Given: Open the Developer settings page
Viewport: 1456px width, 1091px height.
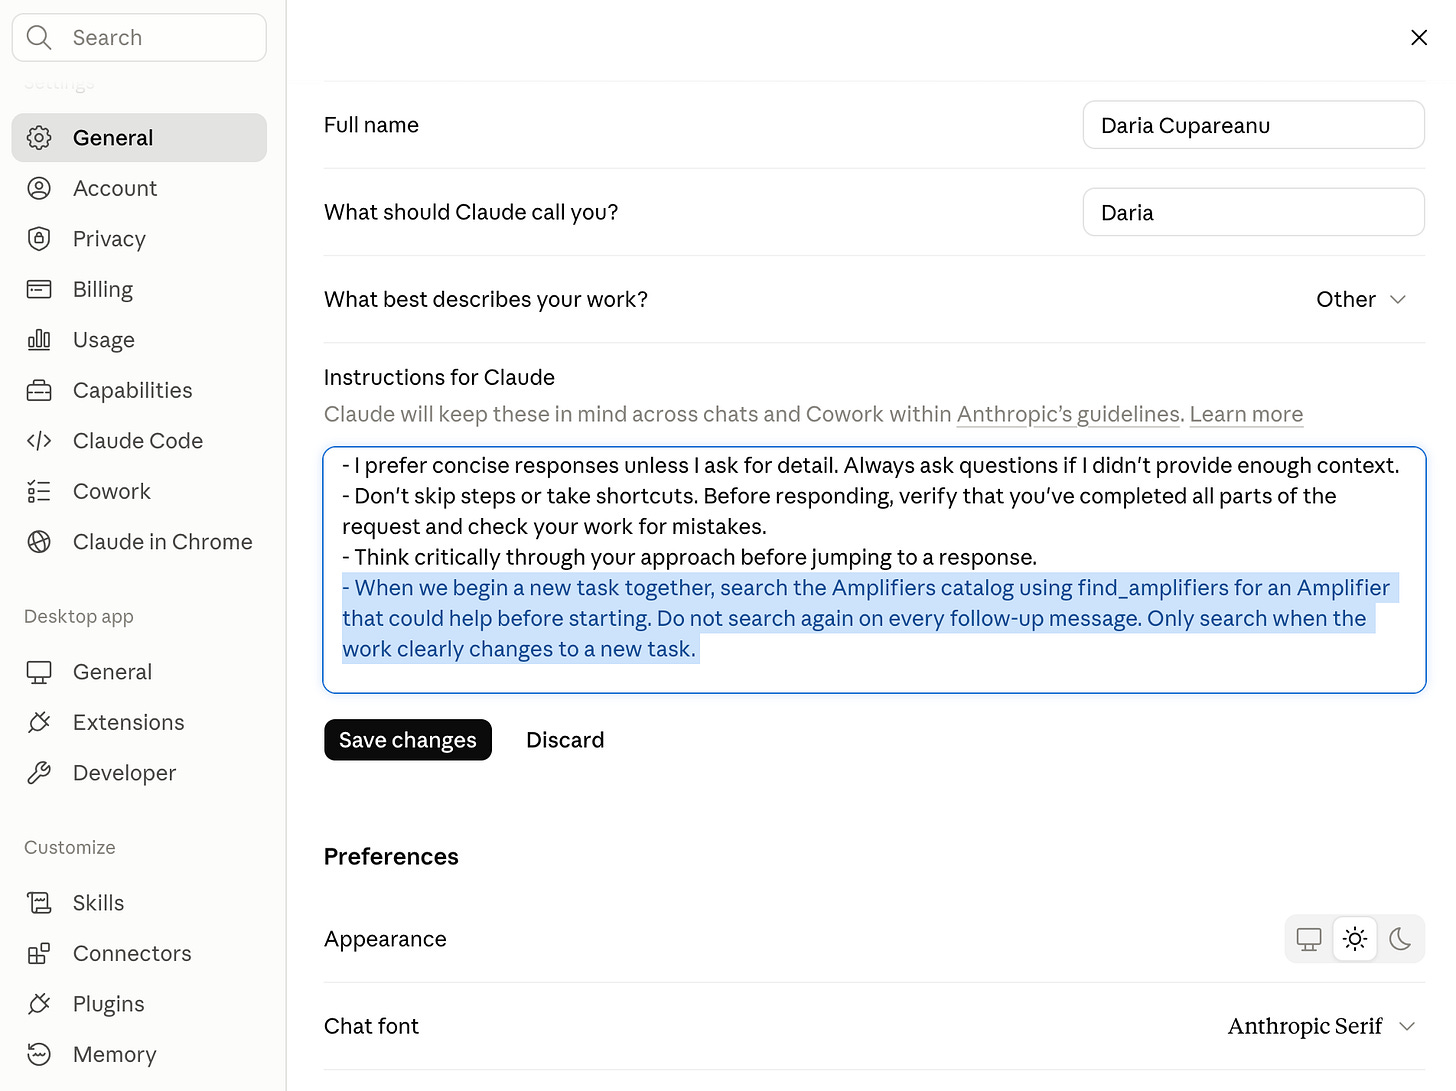Looking at the screenshot, I should pyautogui.click(x=139, y=773).
